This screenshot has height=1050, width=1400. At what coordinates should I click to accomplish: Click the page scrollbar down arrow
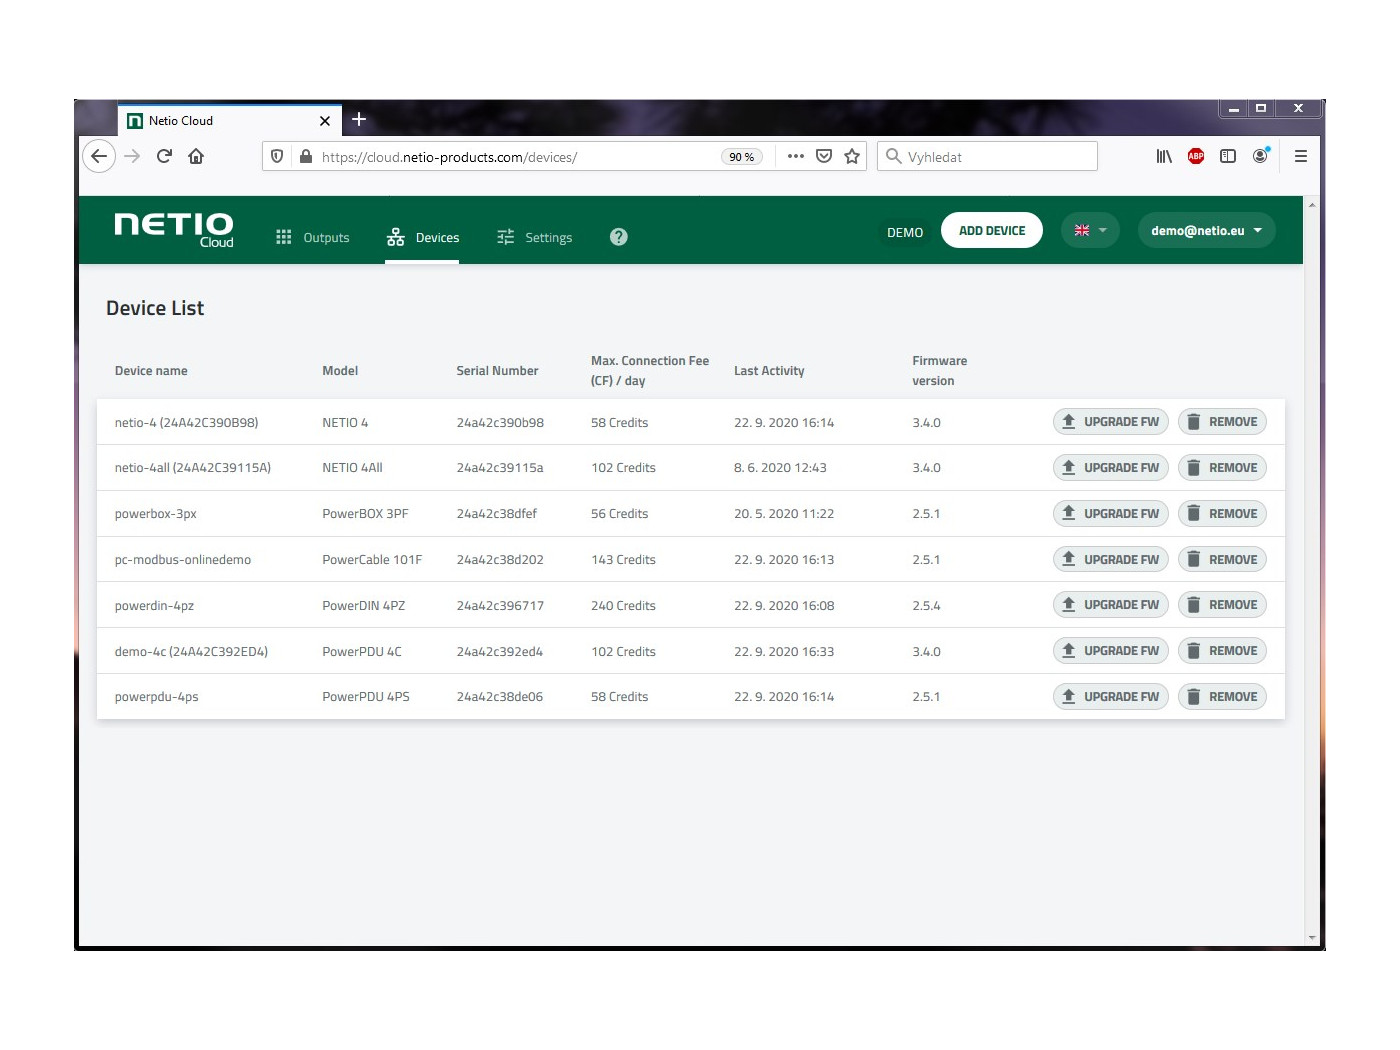(1312, 938)
